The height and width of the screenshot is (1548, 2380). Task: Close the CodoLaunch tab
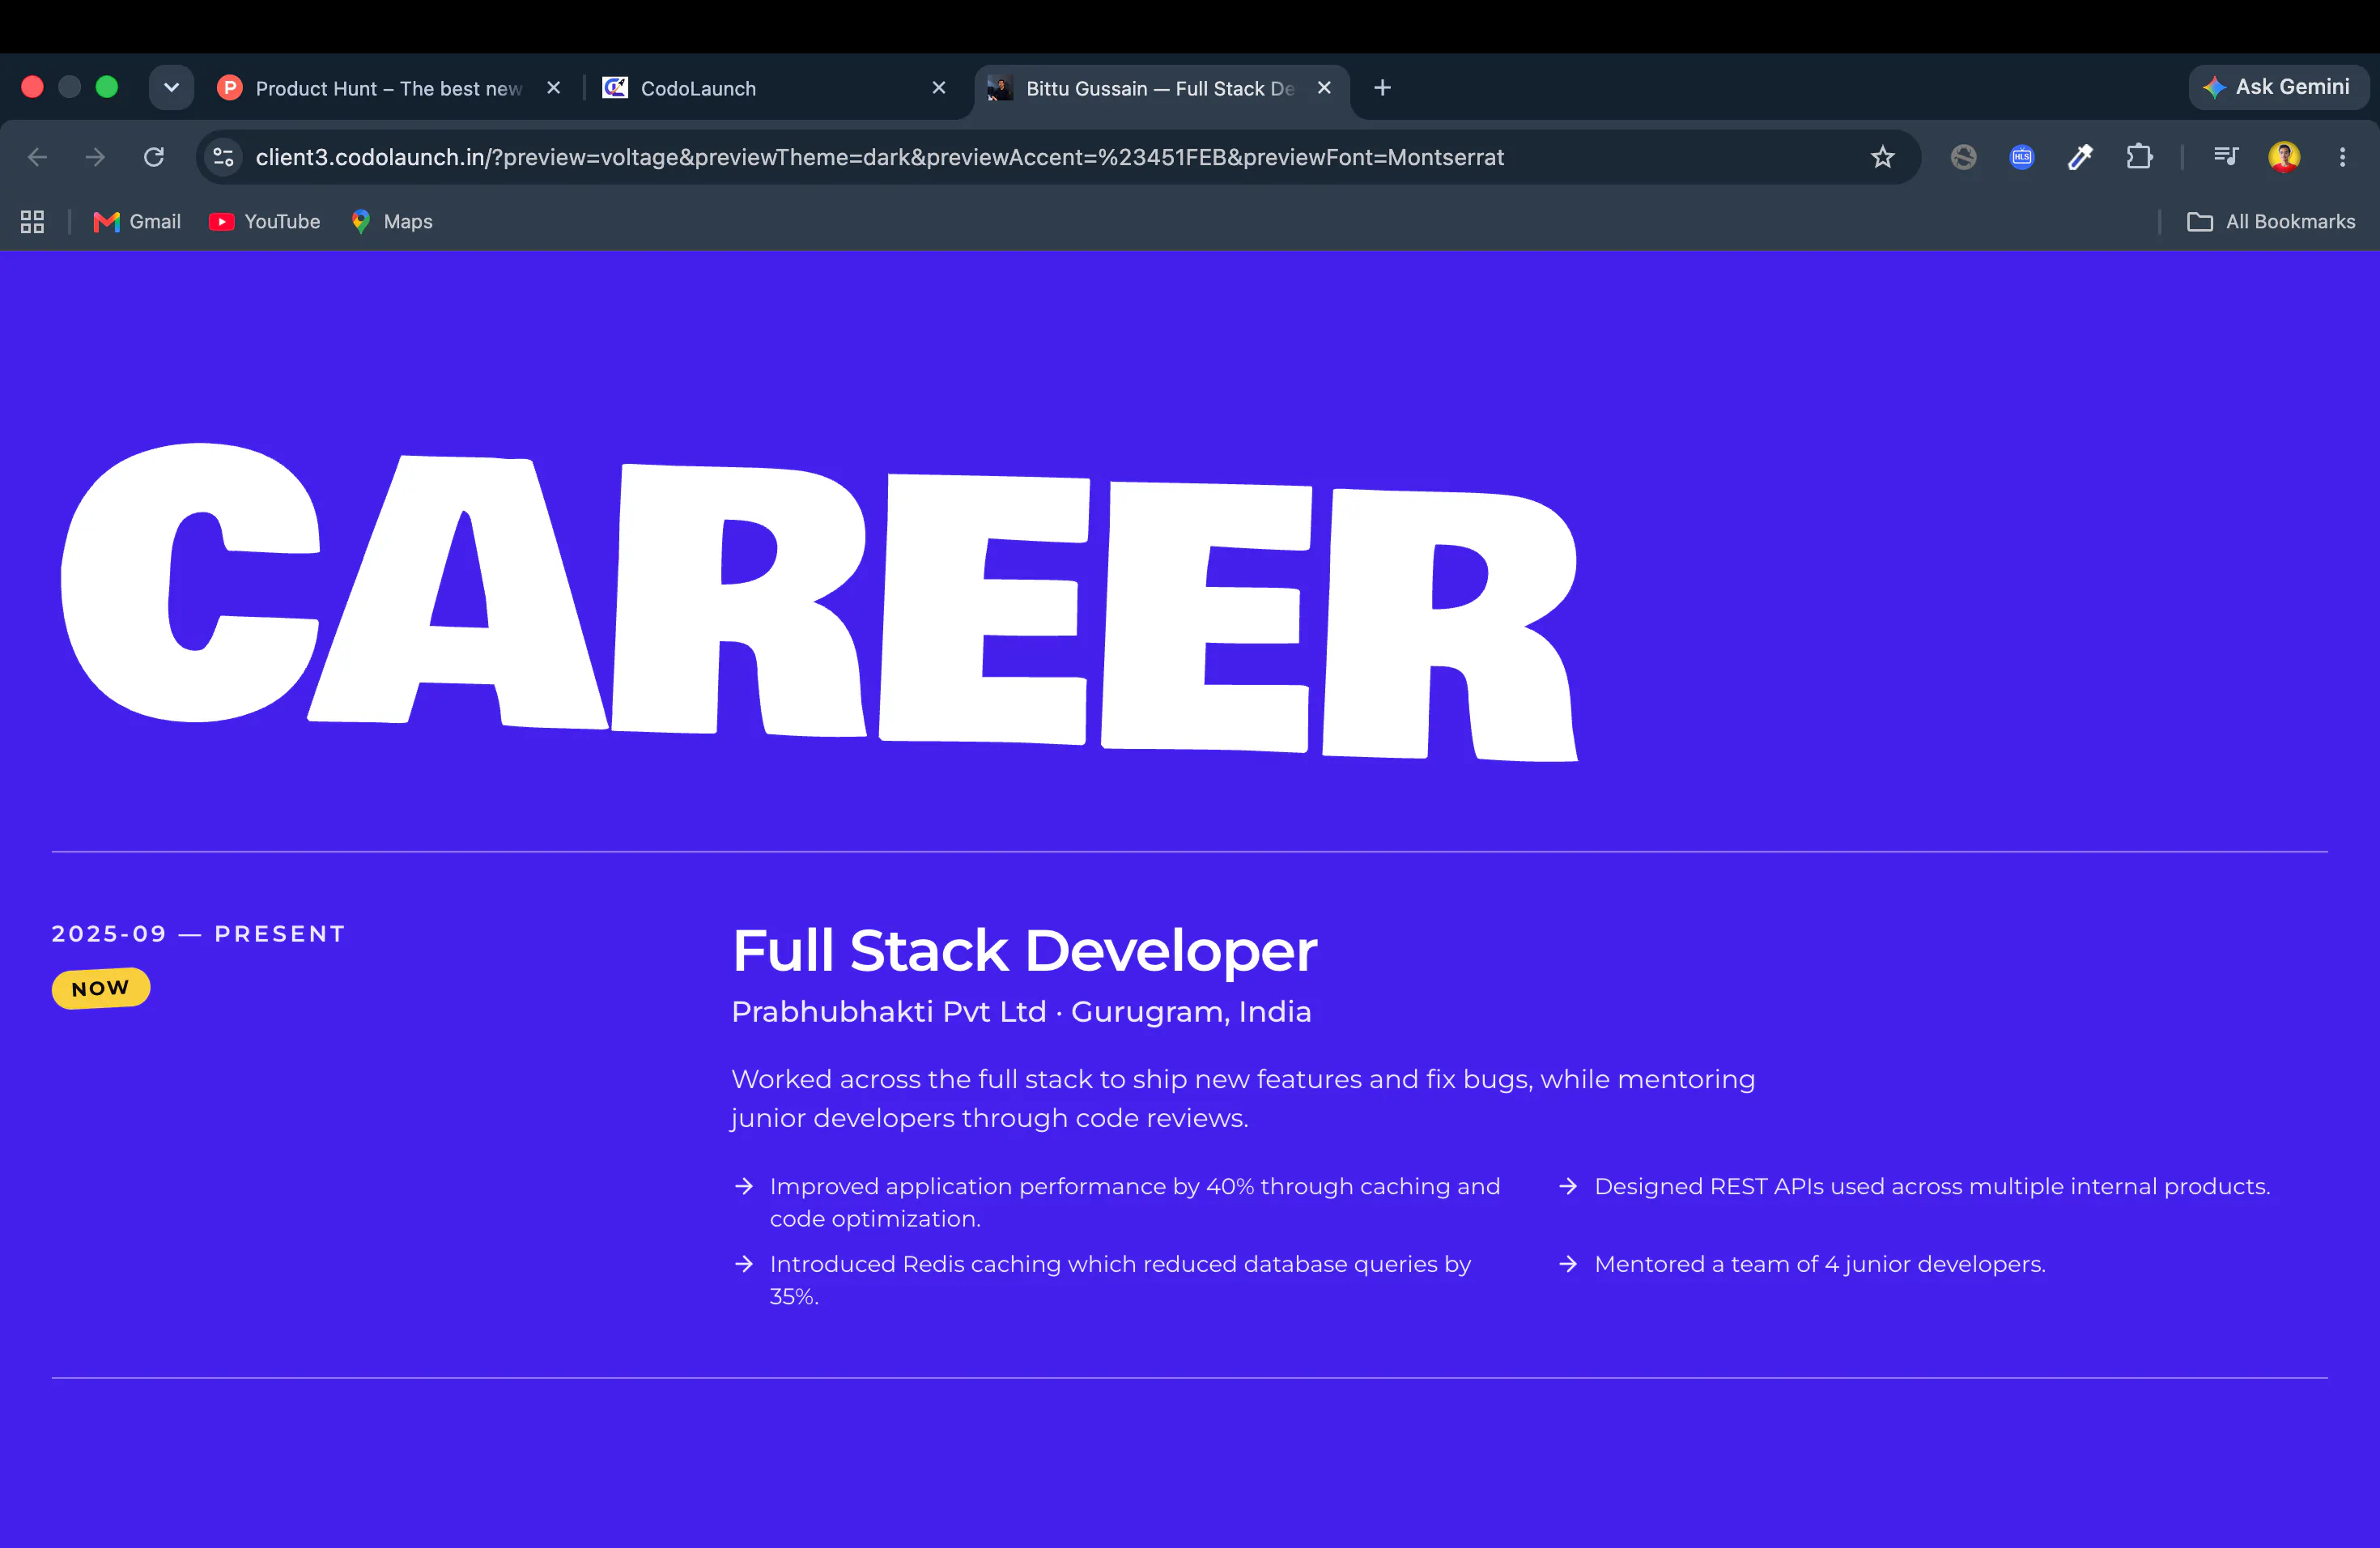pyautogui.click(x=938, y=88)
